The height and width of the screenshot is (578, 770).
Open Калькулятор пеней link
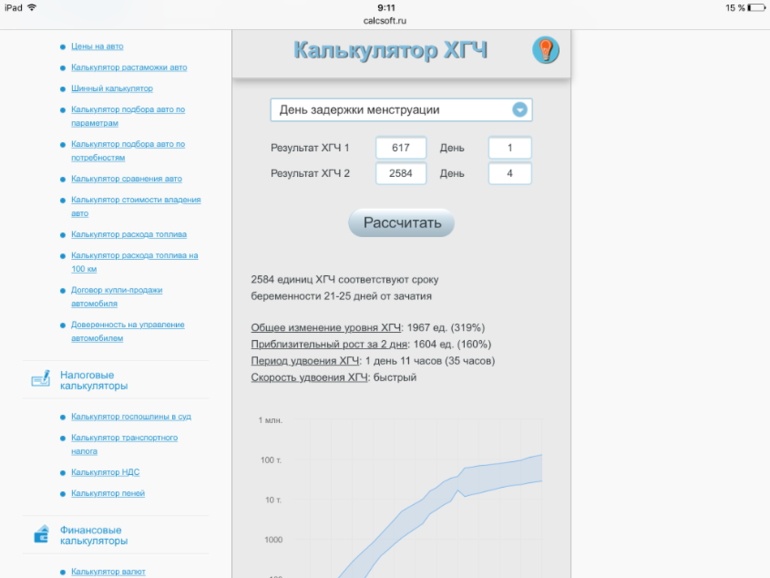pyautogui.click(x=108, y=493)
